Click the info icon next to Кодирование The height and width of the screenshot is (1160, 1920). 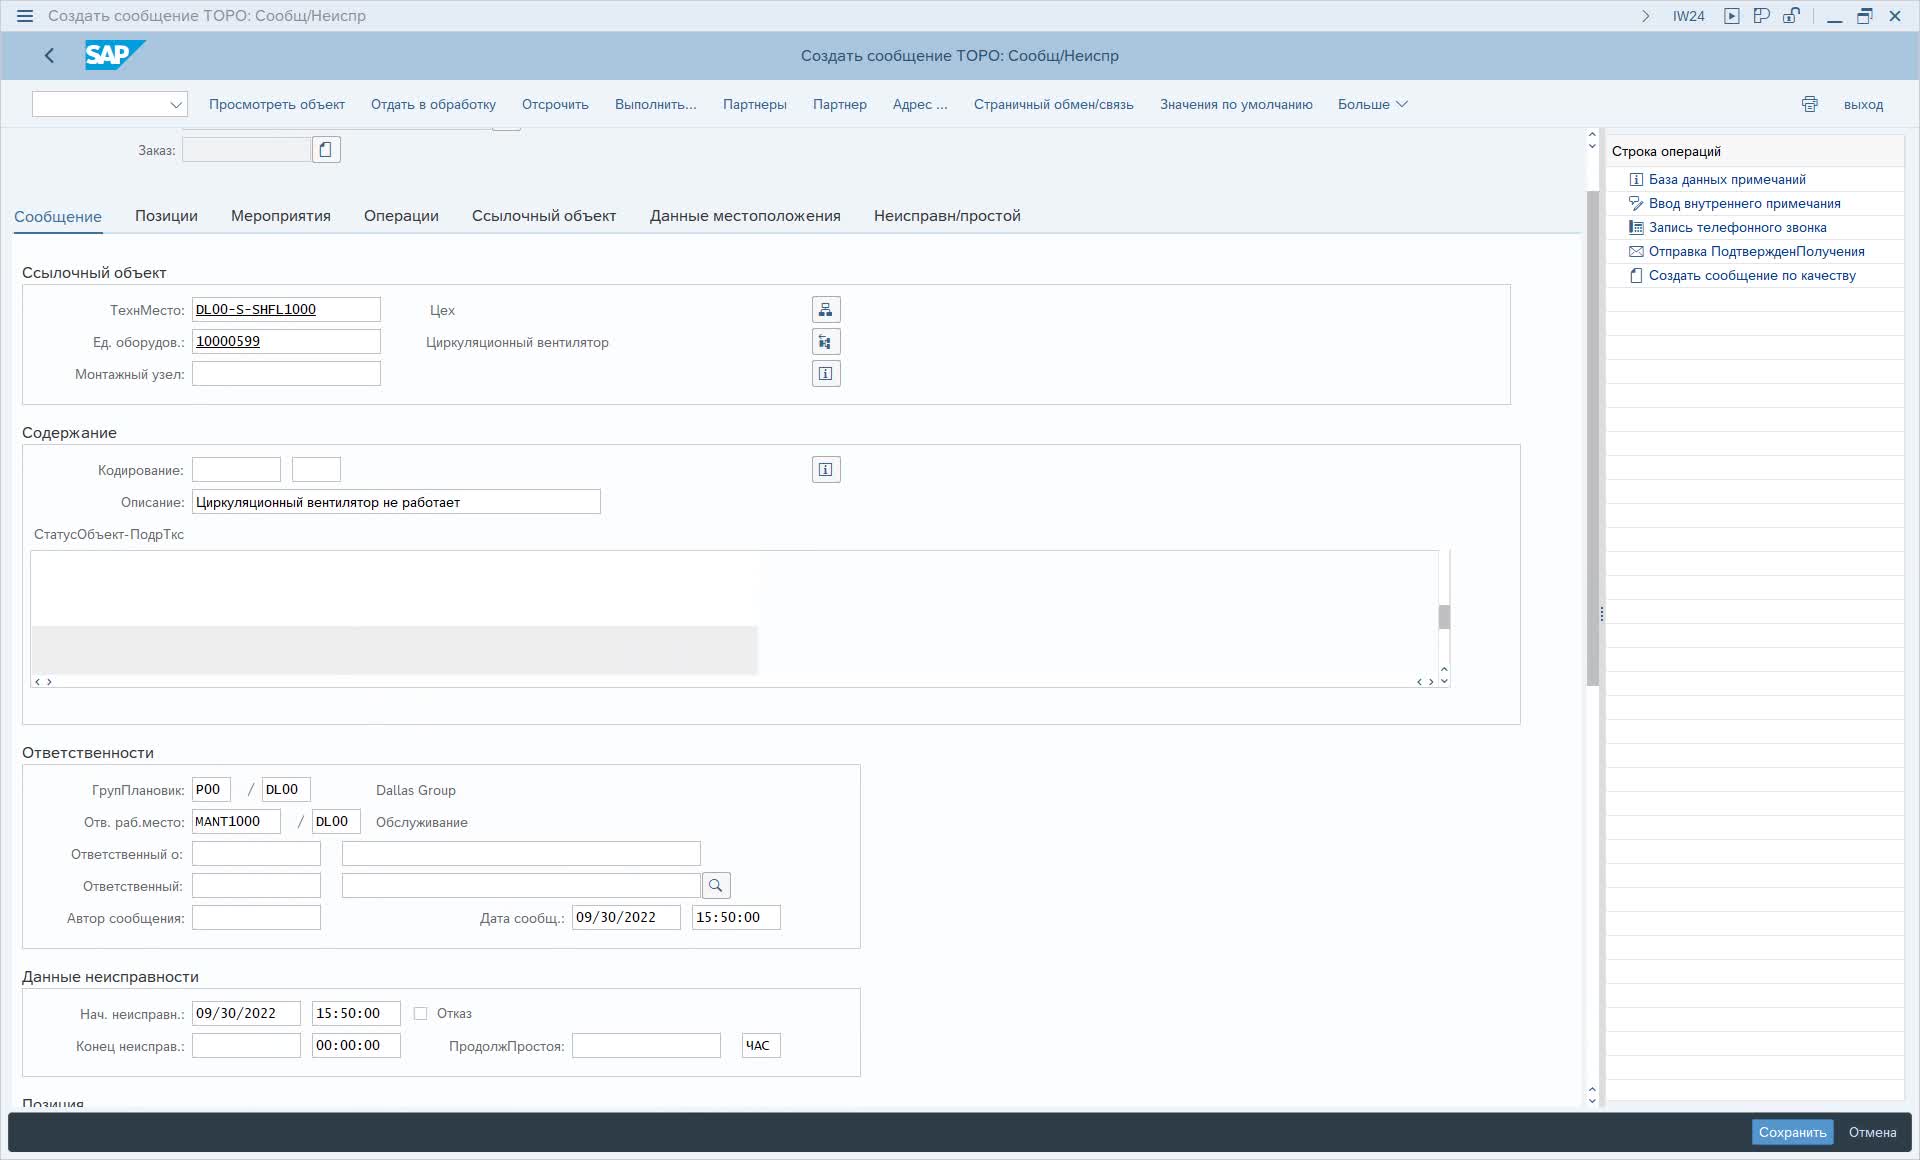826,470
